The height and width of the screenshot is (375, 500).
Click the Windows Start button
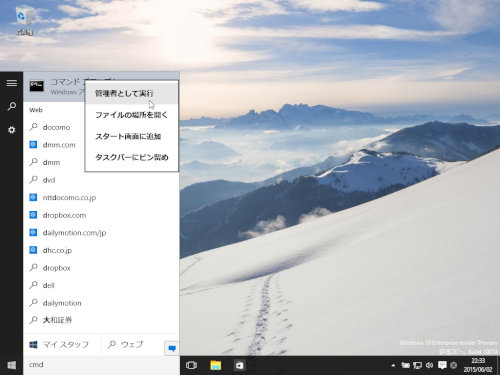[12, 365]
